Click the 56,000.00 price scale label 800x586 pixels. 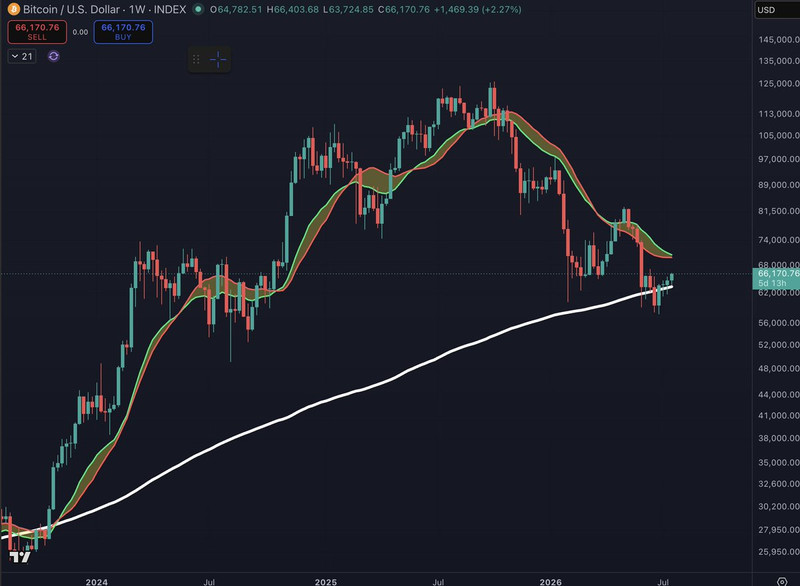point(779,323)
